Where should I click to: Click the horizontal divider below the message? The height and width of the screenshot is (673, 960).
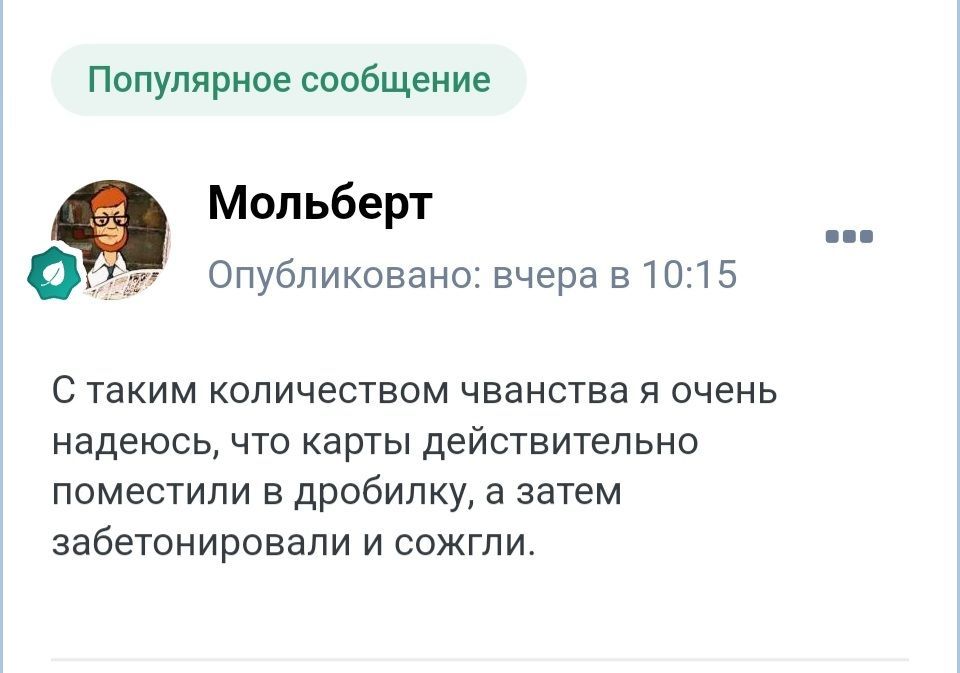pyautogui.click(x=480, y=659)
